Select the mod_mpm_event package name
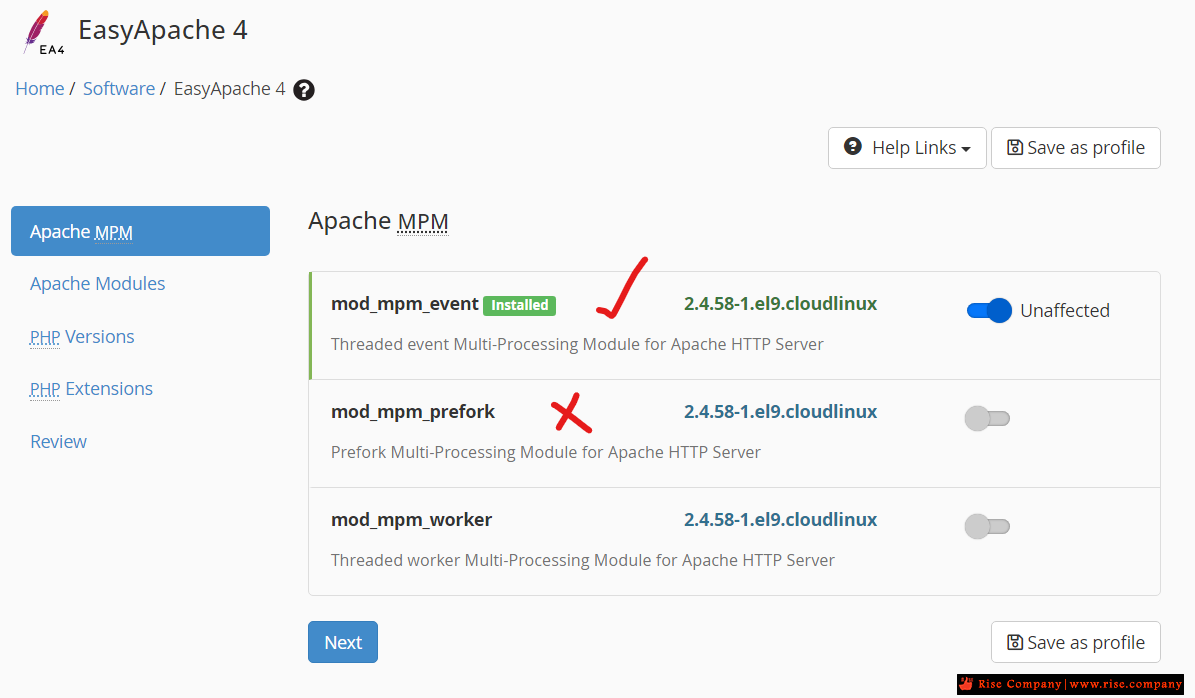The image size is (1195, 698). pyautogui.click(x=405, y=304)
